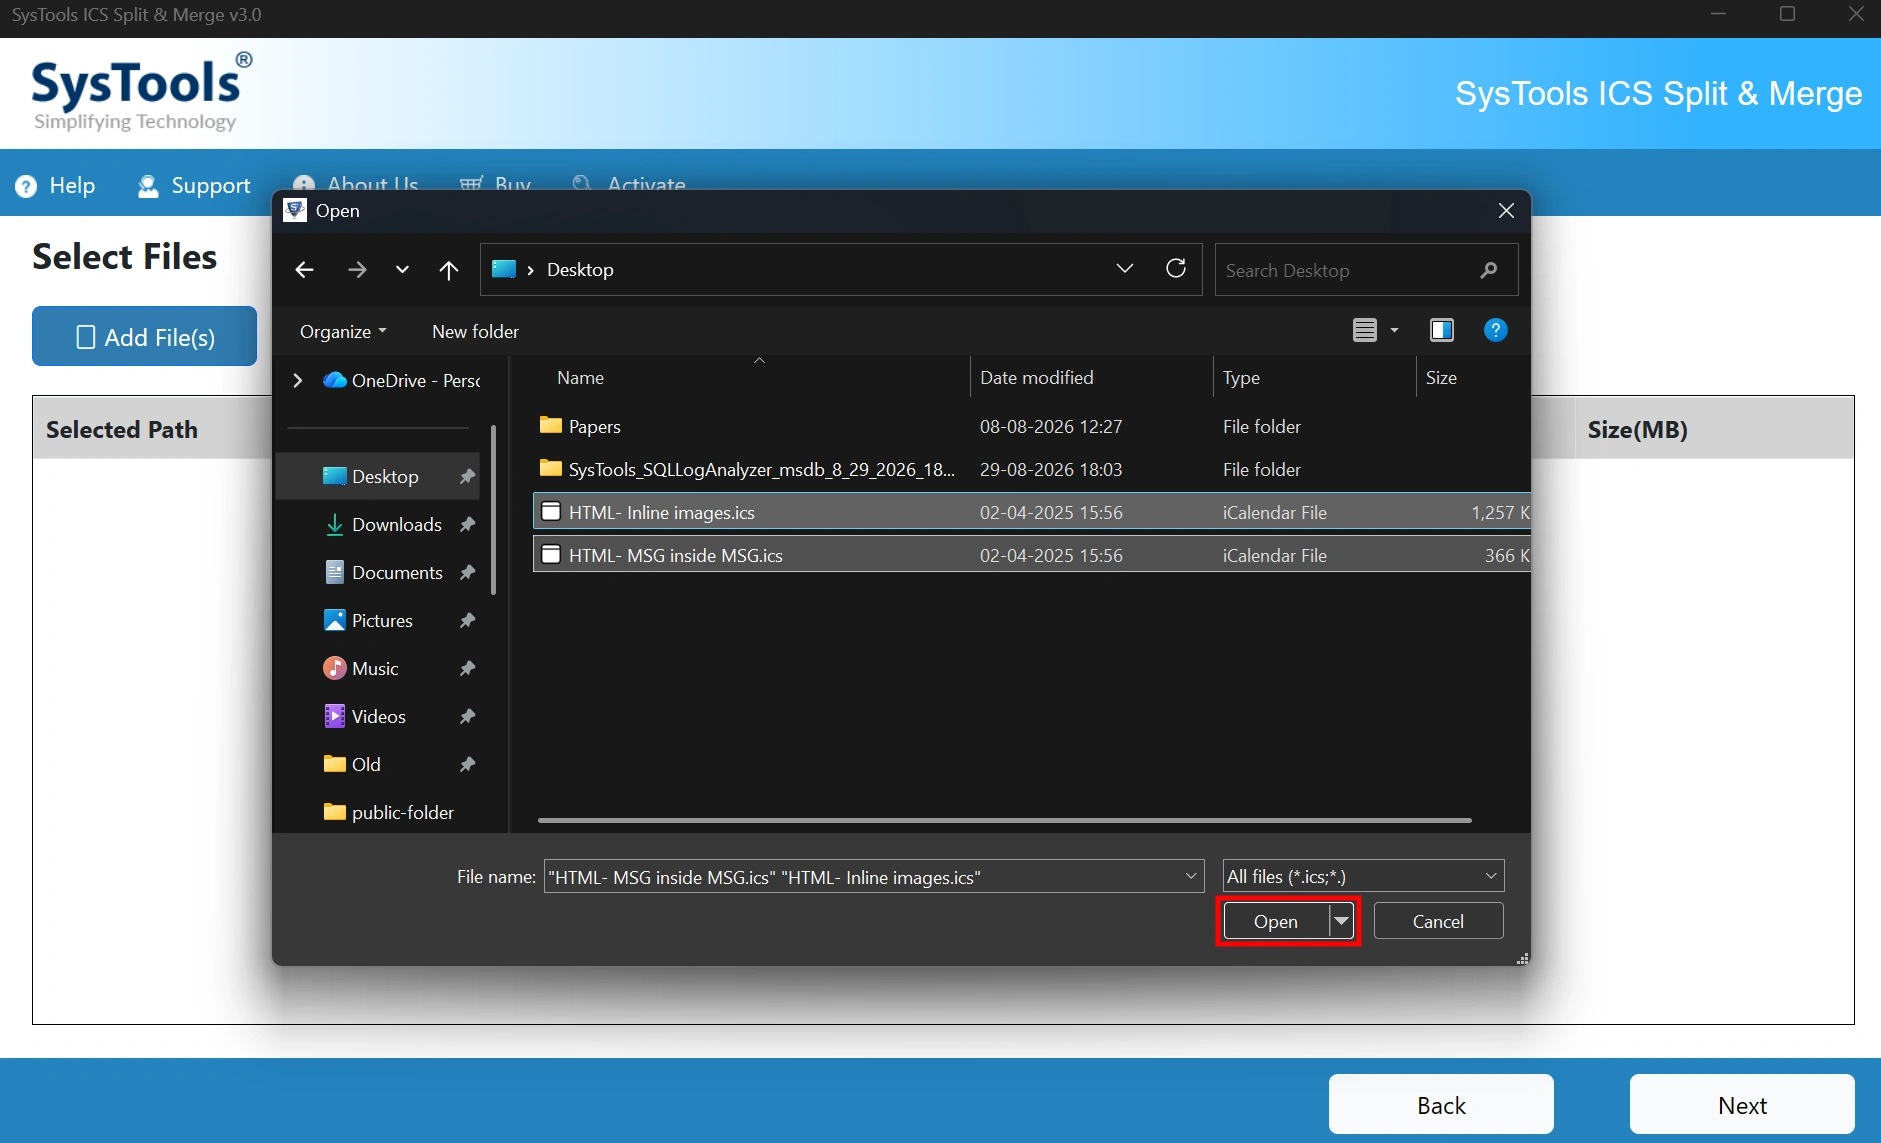Open the dialog help question-mark icon
Screen dimensions: 1881x1143
pyautogui.click(x=1496, y=330)
